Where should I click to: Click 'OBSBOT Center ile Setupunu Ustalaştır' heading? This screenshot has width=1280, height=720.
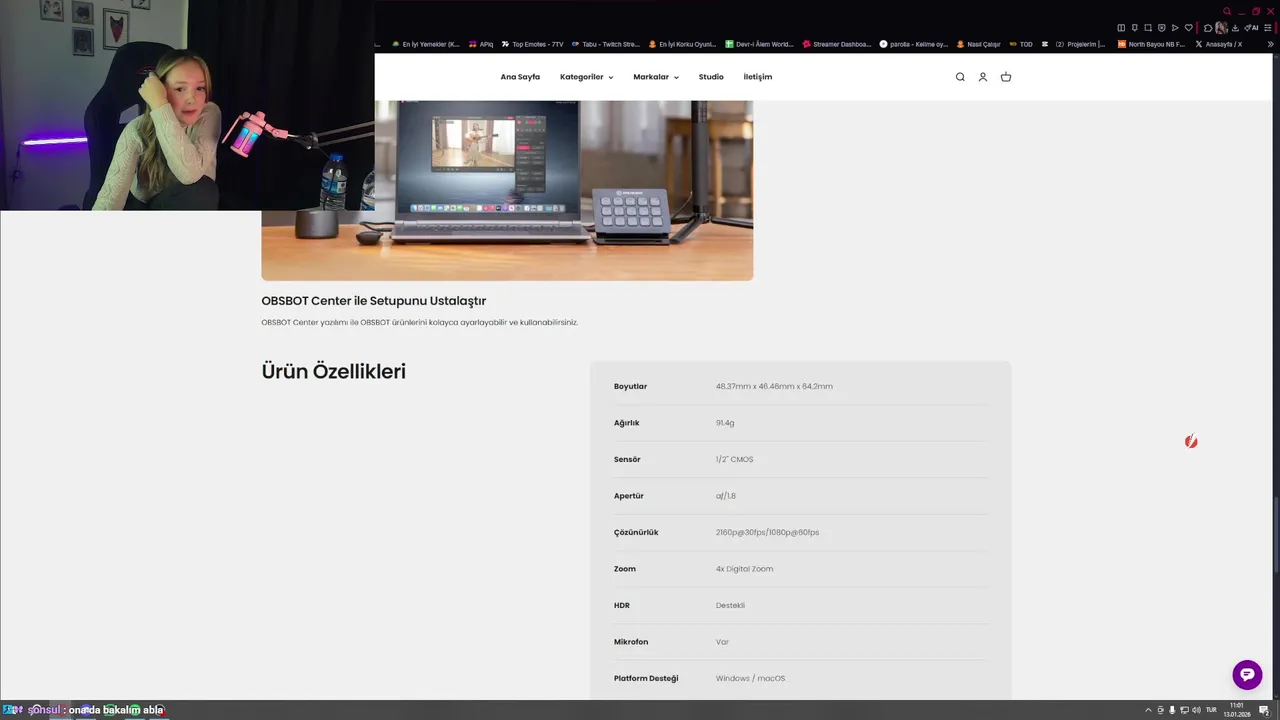click(374, 301)
